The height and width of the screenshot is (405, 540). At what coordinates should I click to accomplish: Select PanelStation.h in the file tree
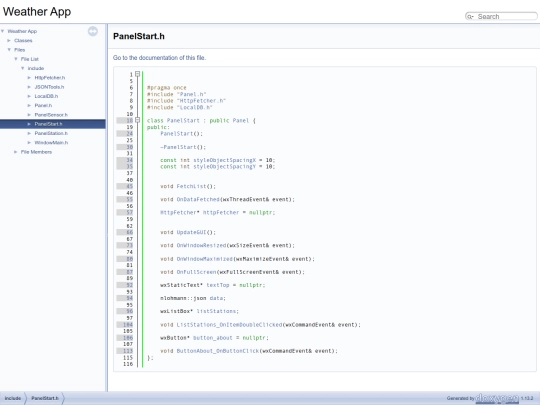pyautogui.click(x=51, y=133)
